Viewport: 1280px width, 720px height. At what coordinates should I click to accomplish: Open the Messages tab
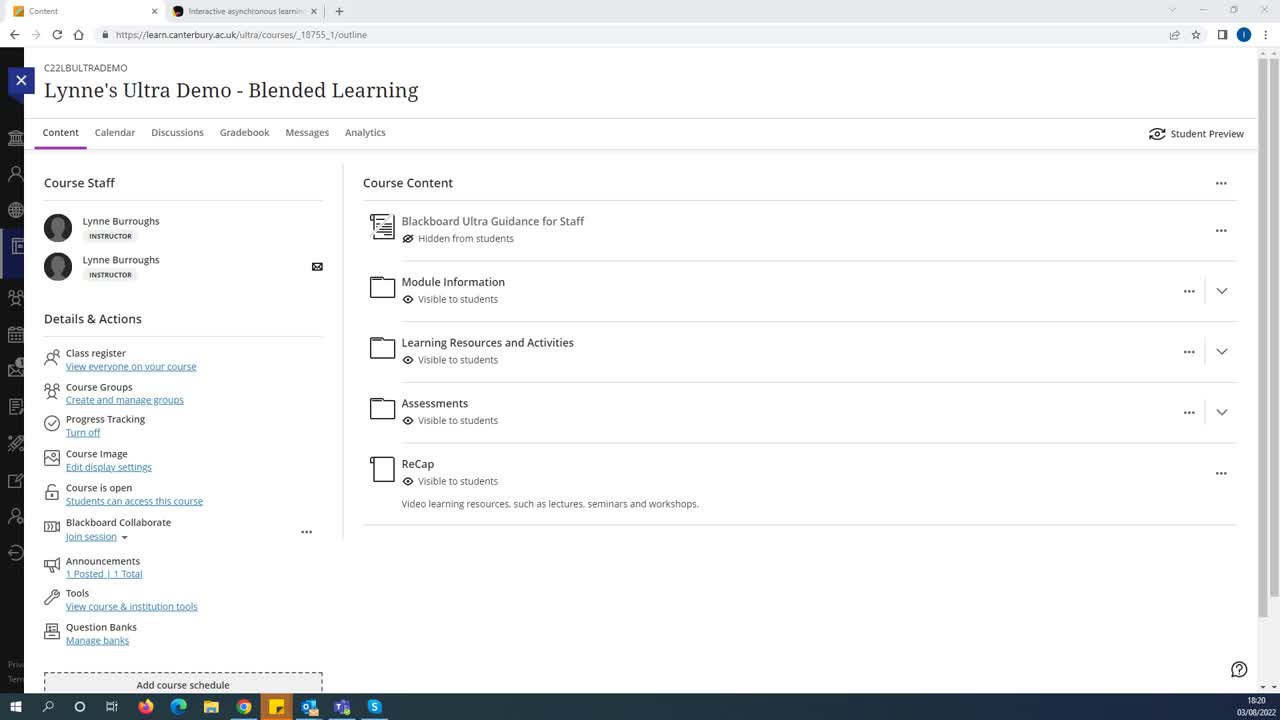(x=307, y=133)
